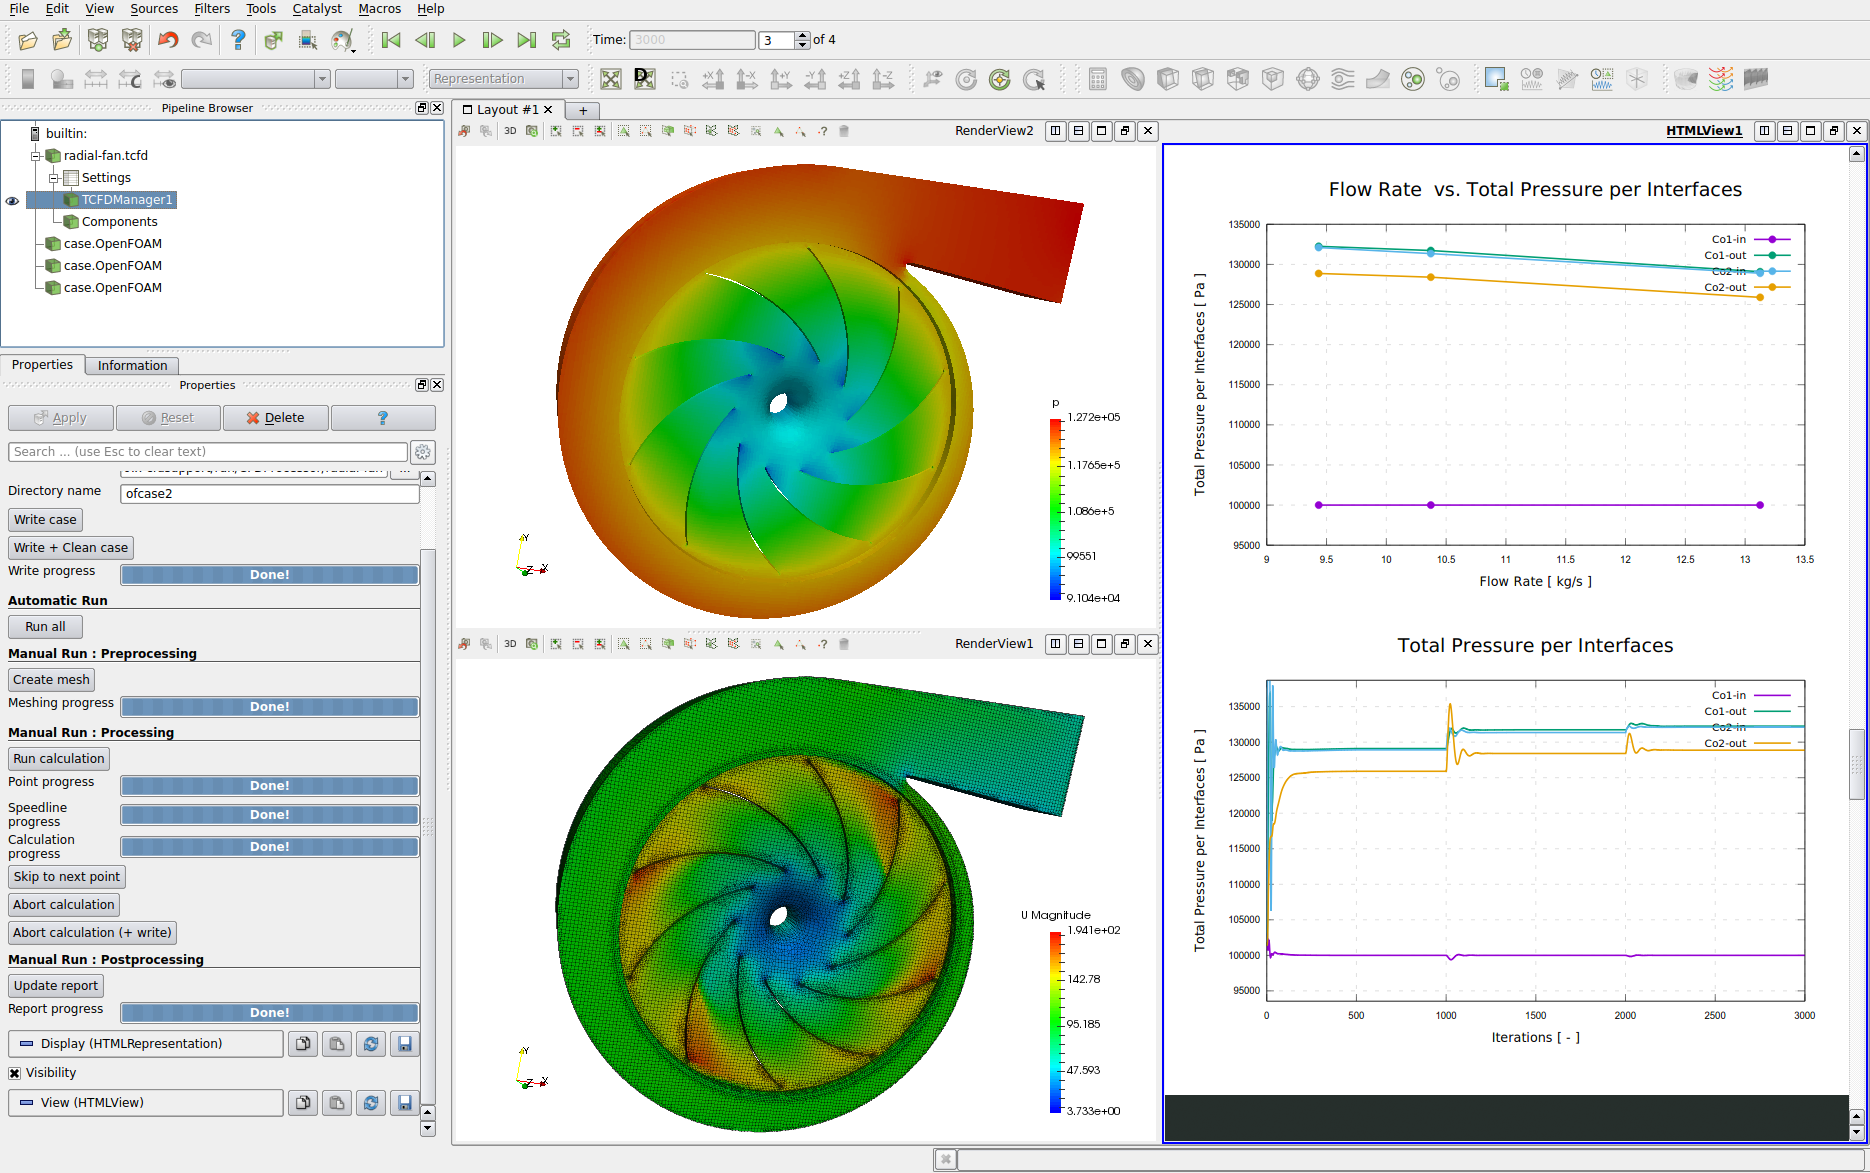Click the Directory name input field
Image resolution: width=1870 pixels, height=1173 pixels.
[x=269, y=494]
